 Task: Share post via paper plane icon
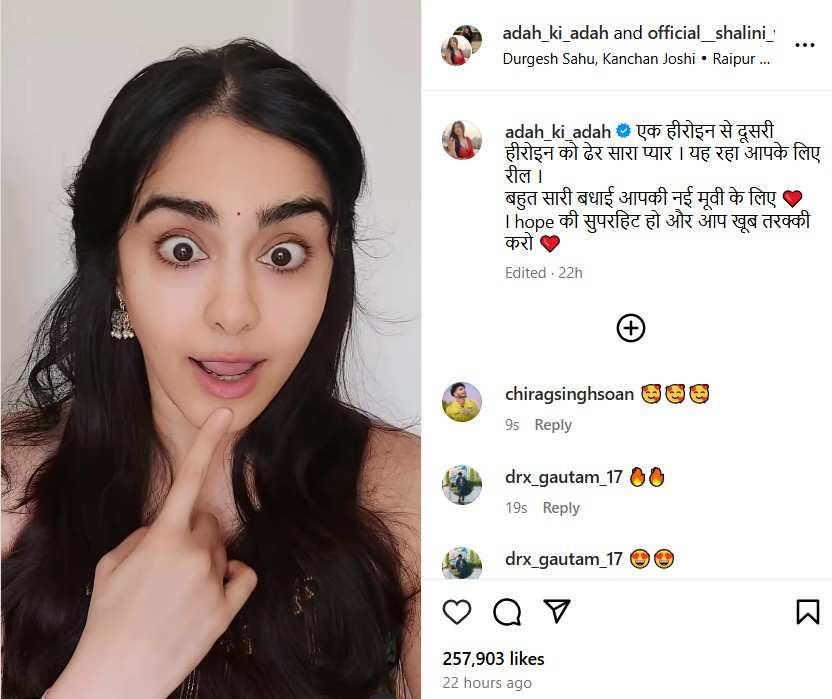point(557,611)
